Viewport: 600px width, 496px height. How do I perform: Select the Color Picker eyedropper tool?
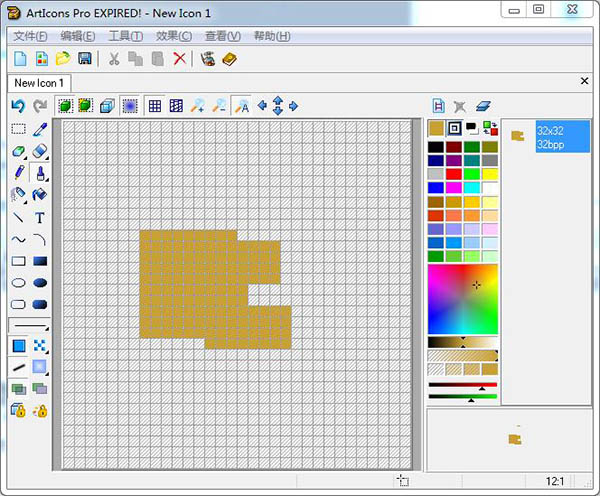(40, 129)
